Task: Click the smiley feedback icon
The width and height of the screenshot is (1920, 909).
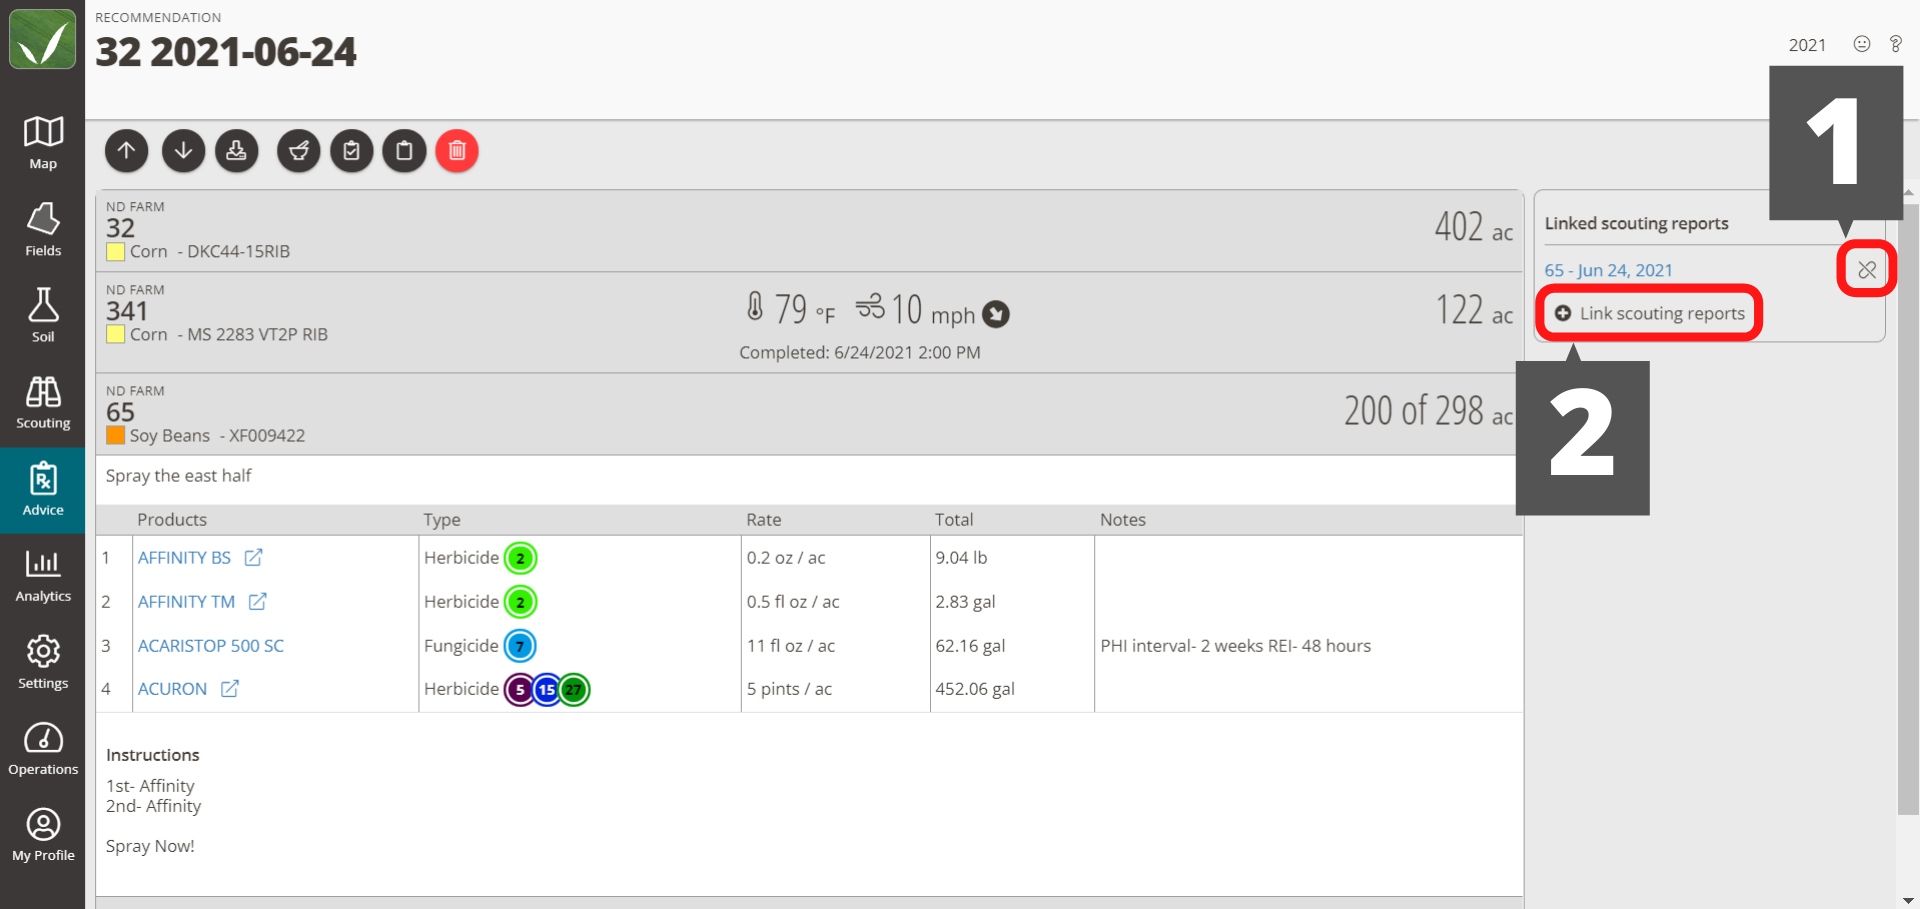Action: coord(1861,44)
